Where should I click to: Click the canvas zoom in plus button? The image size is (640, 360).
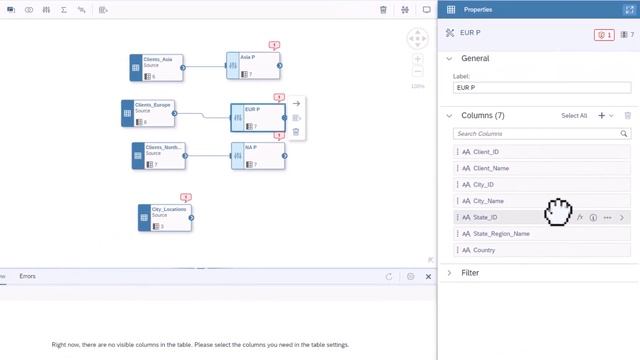click(x=418, y=59)
